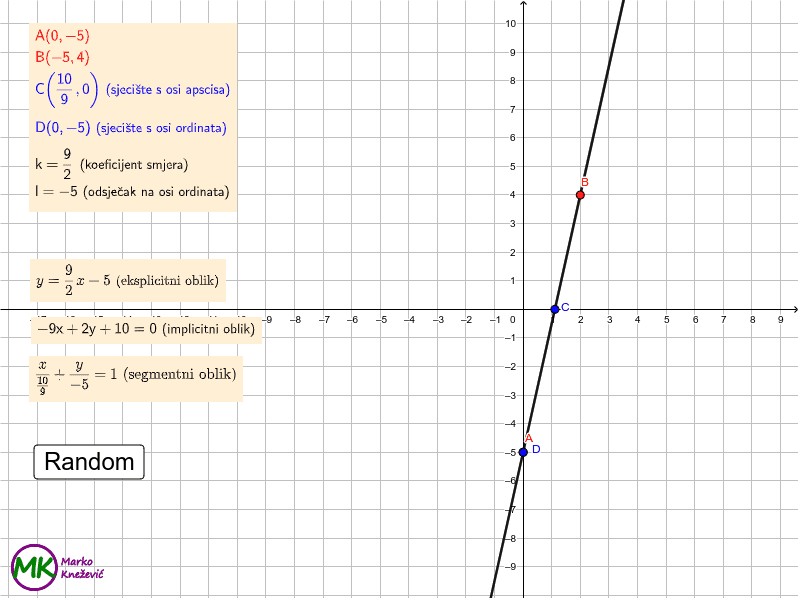Viewport: 800px width, 600px height.
Task: Click the MK Marko Knežević logo
Action: coord(57,567)
